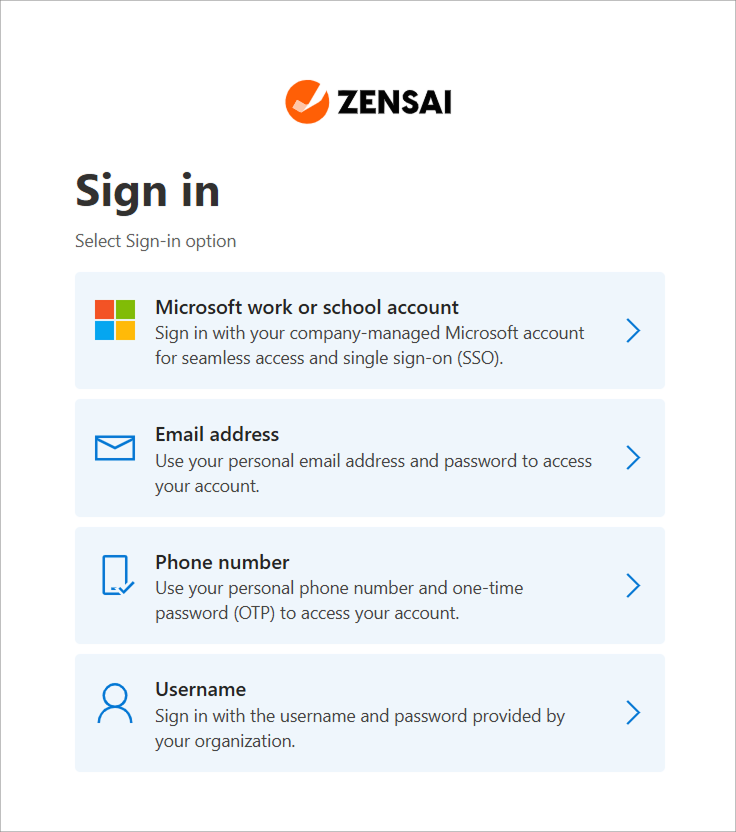Click the Select Sign-in option label
This screenshot has height=832, width=736.
[156, 241]
